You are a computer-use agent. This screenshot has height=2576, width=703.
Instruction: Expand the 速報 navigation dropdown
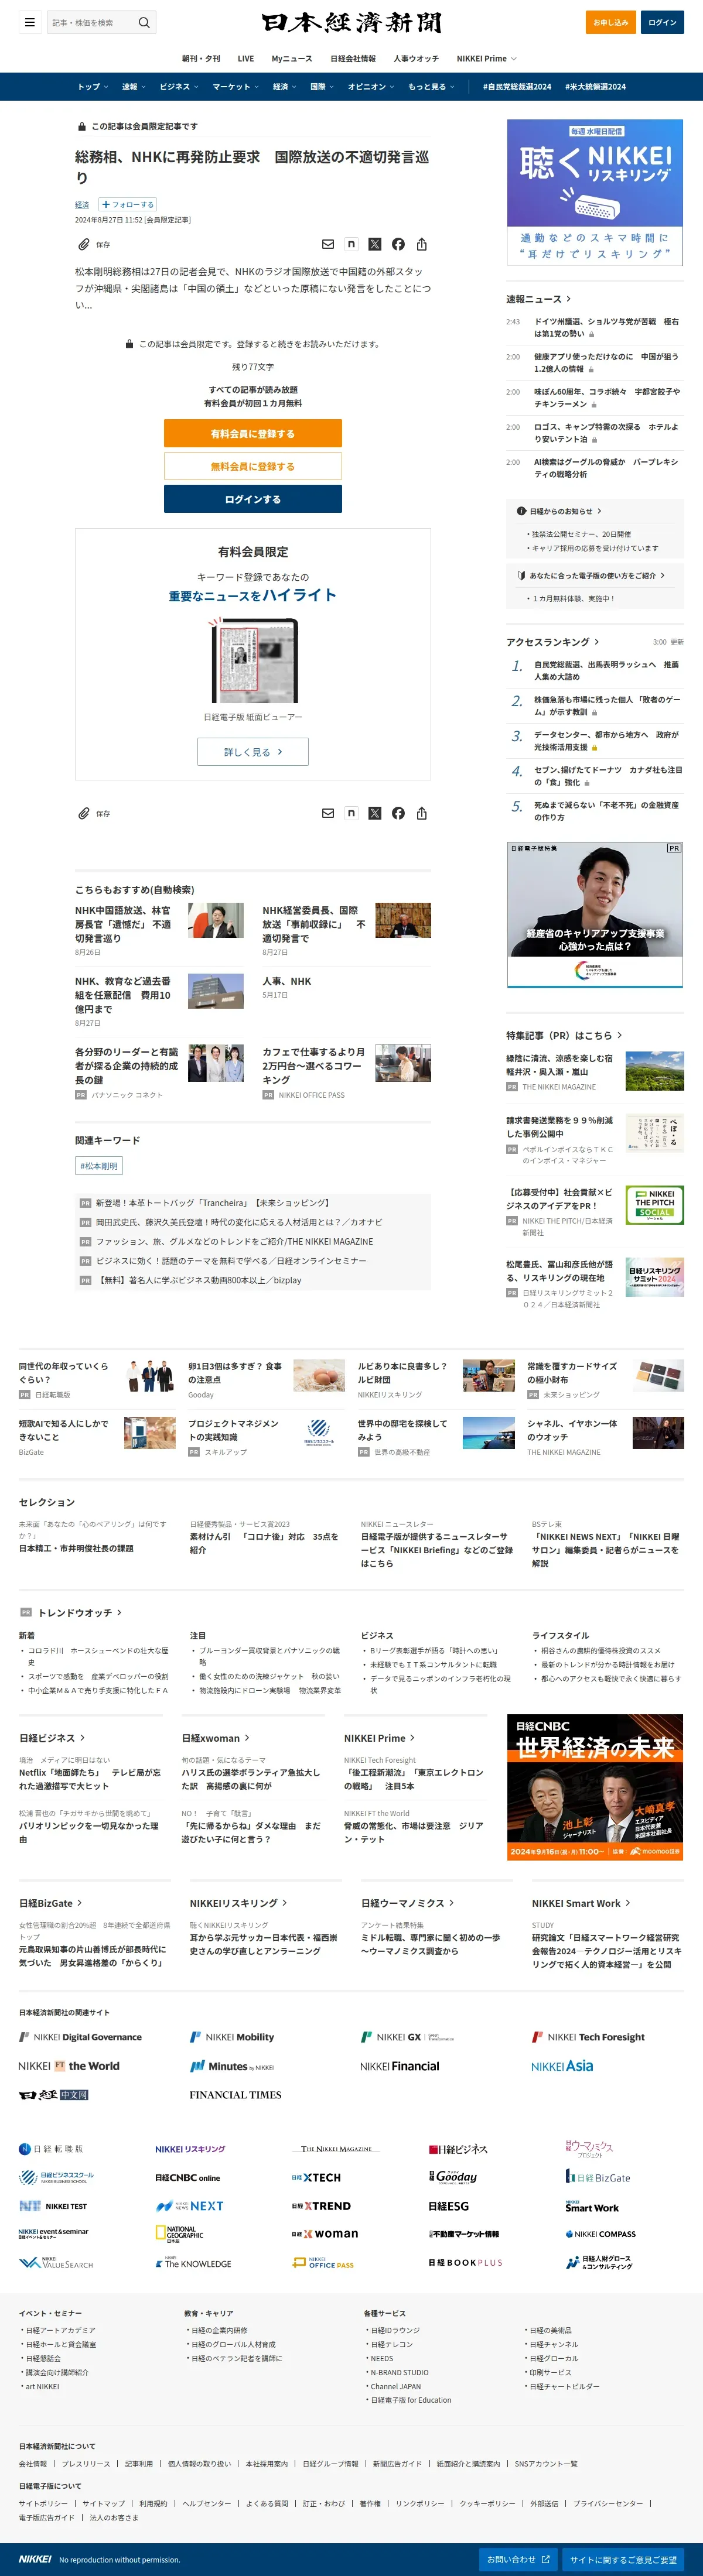point(134,87)
